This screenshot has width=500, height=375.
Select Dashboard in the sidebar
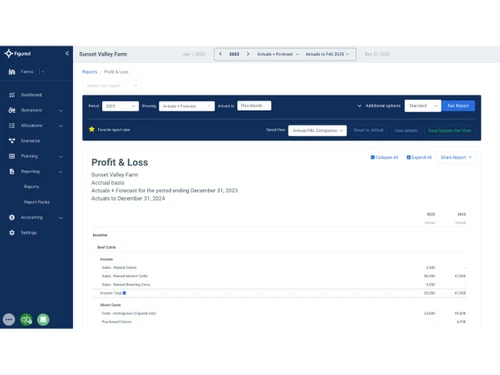click(x=31, y=95)
